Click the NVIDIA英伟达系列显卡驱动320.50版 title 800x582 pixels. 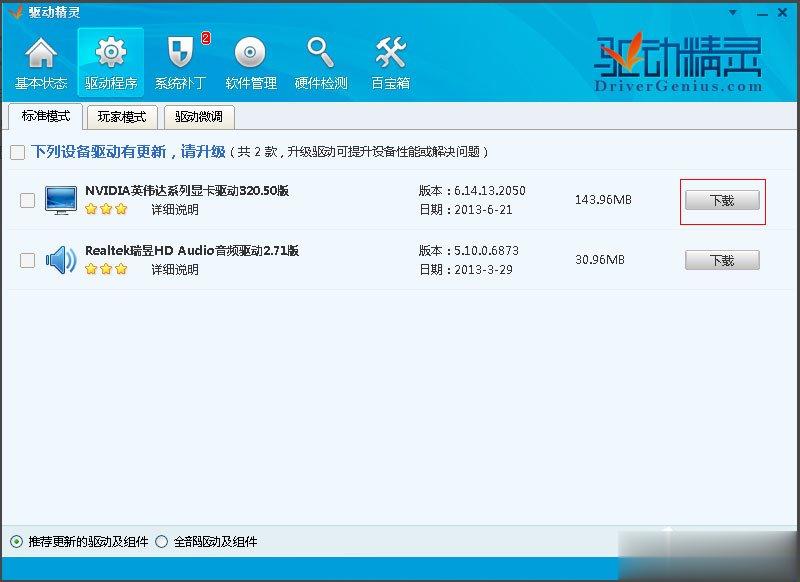[x=187, y=191]
